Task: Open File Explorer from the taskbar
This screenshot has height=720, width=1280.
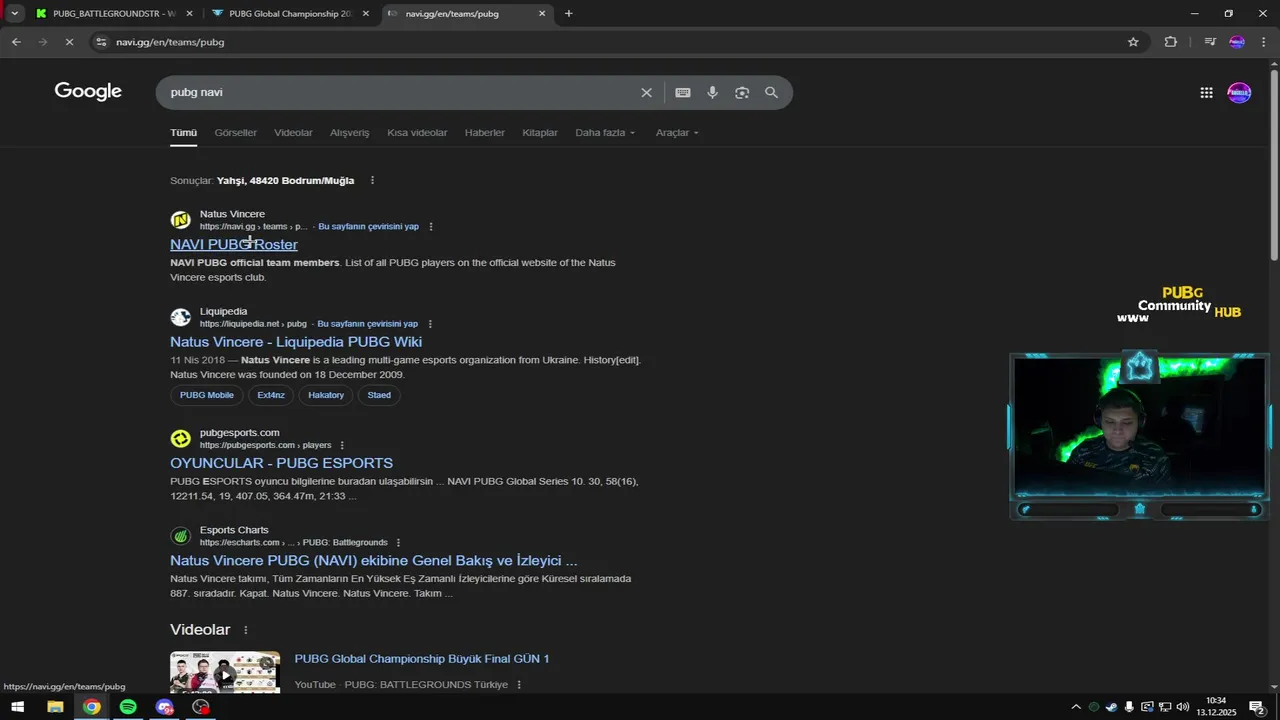Action: click(x=55, y=707)
